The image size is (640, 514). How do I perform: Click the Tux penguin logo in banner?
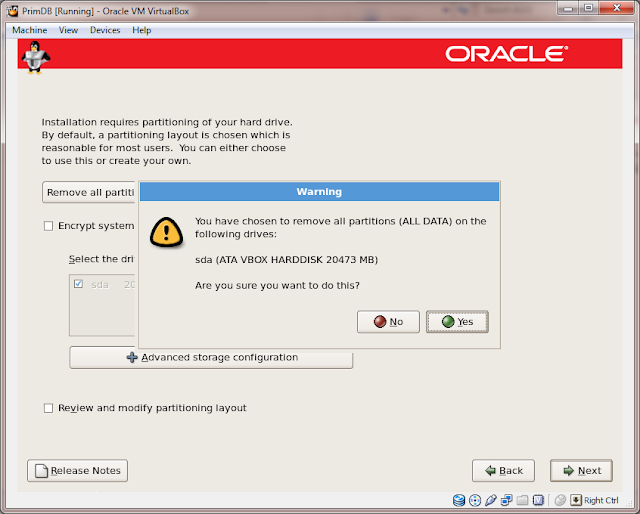(36, 58)
